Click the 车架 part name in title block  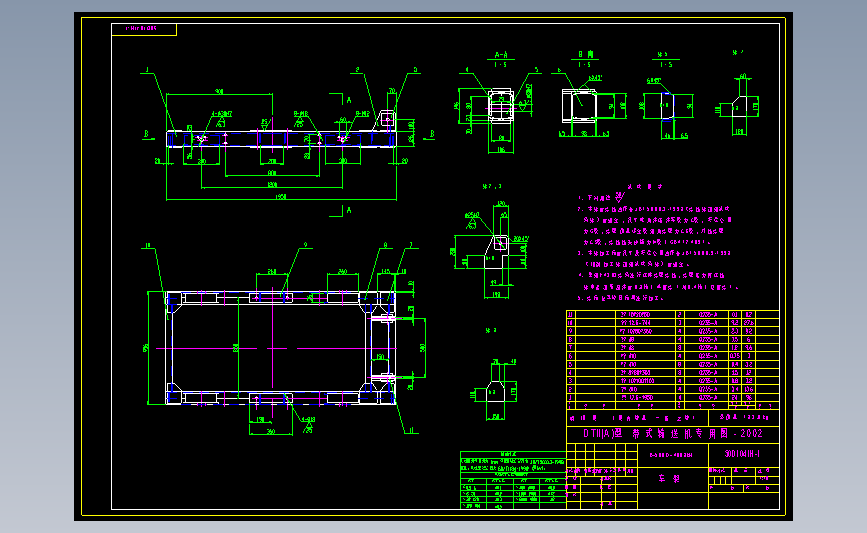(670, 479)
